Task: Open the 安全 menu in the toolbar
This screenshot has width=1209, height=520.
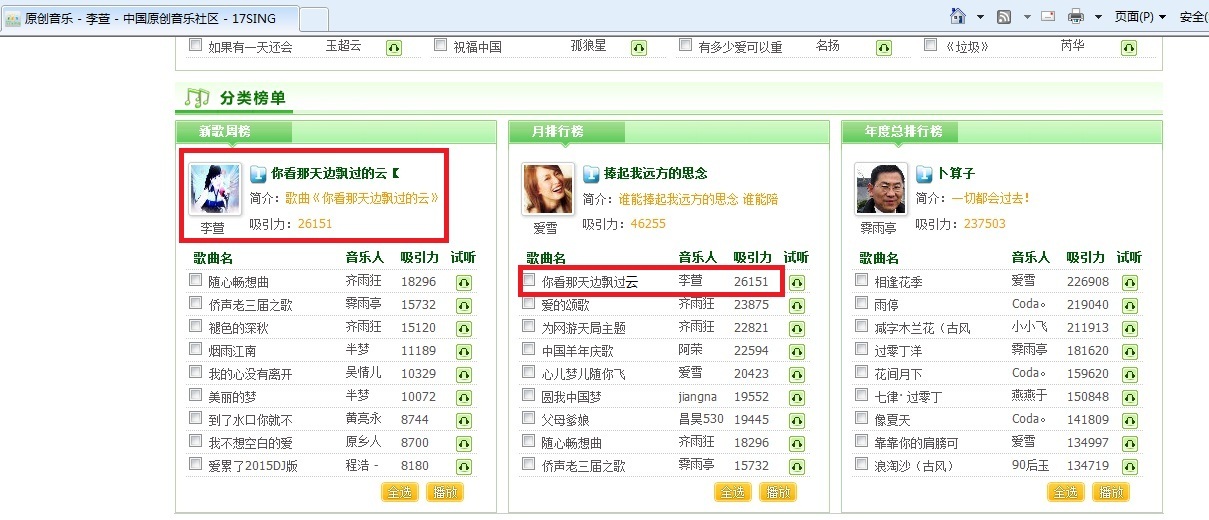Action: [x=1193, y=16]
